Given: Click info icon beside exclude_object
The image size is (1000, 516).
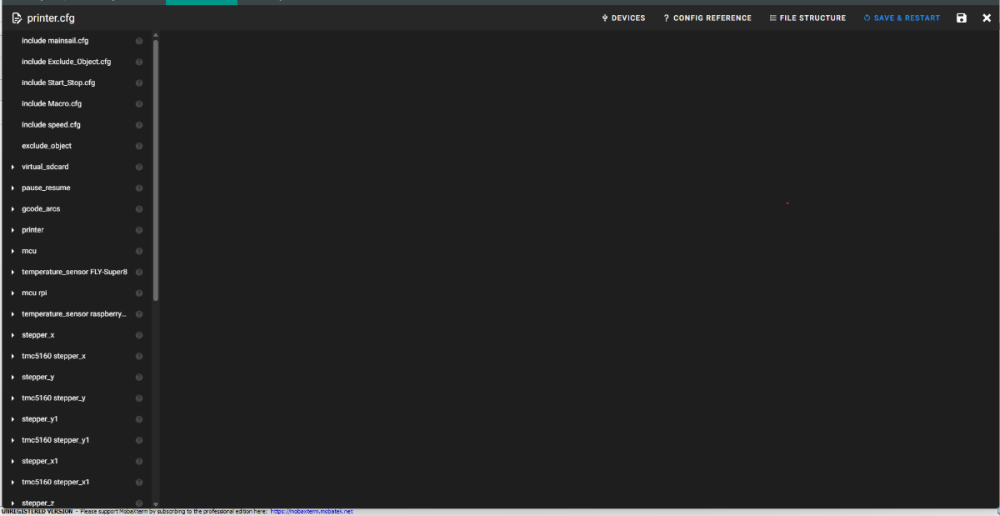Looking at the screenshot, I should 139,146.
